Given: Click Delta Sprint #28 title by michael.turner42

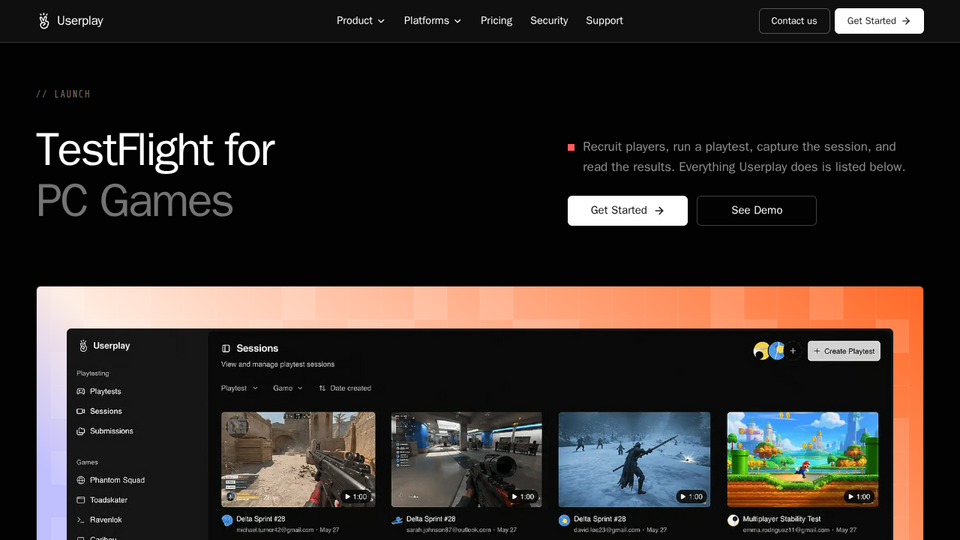Looking at the screenshot, I should [x=261, y=519].
